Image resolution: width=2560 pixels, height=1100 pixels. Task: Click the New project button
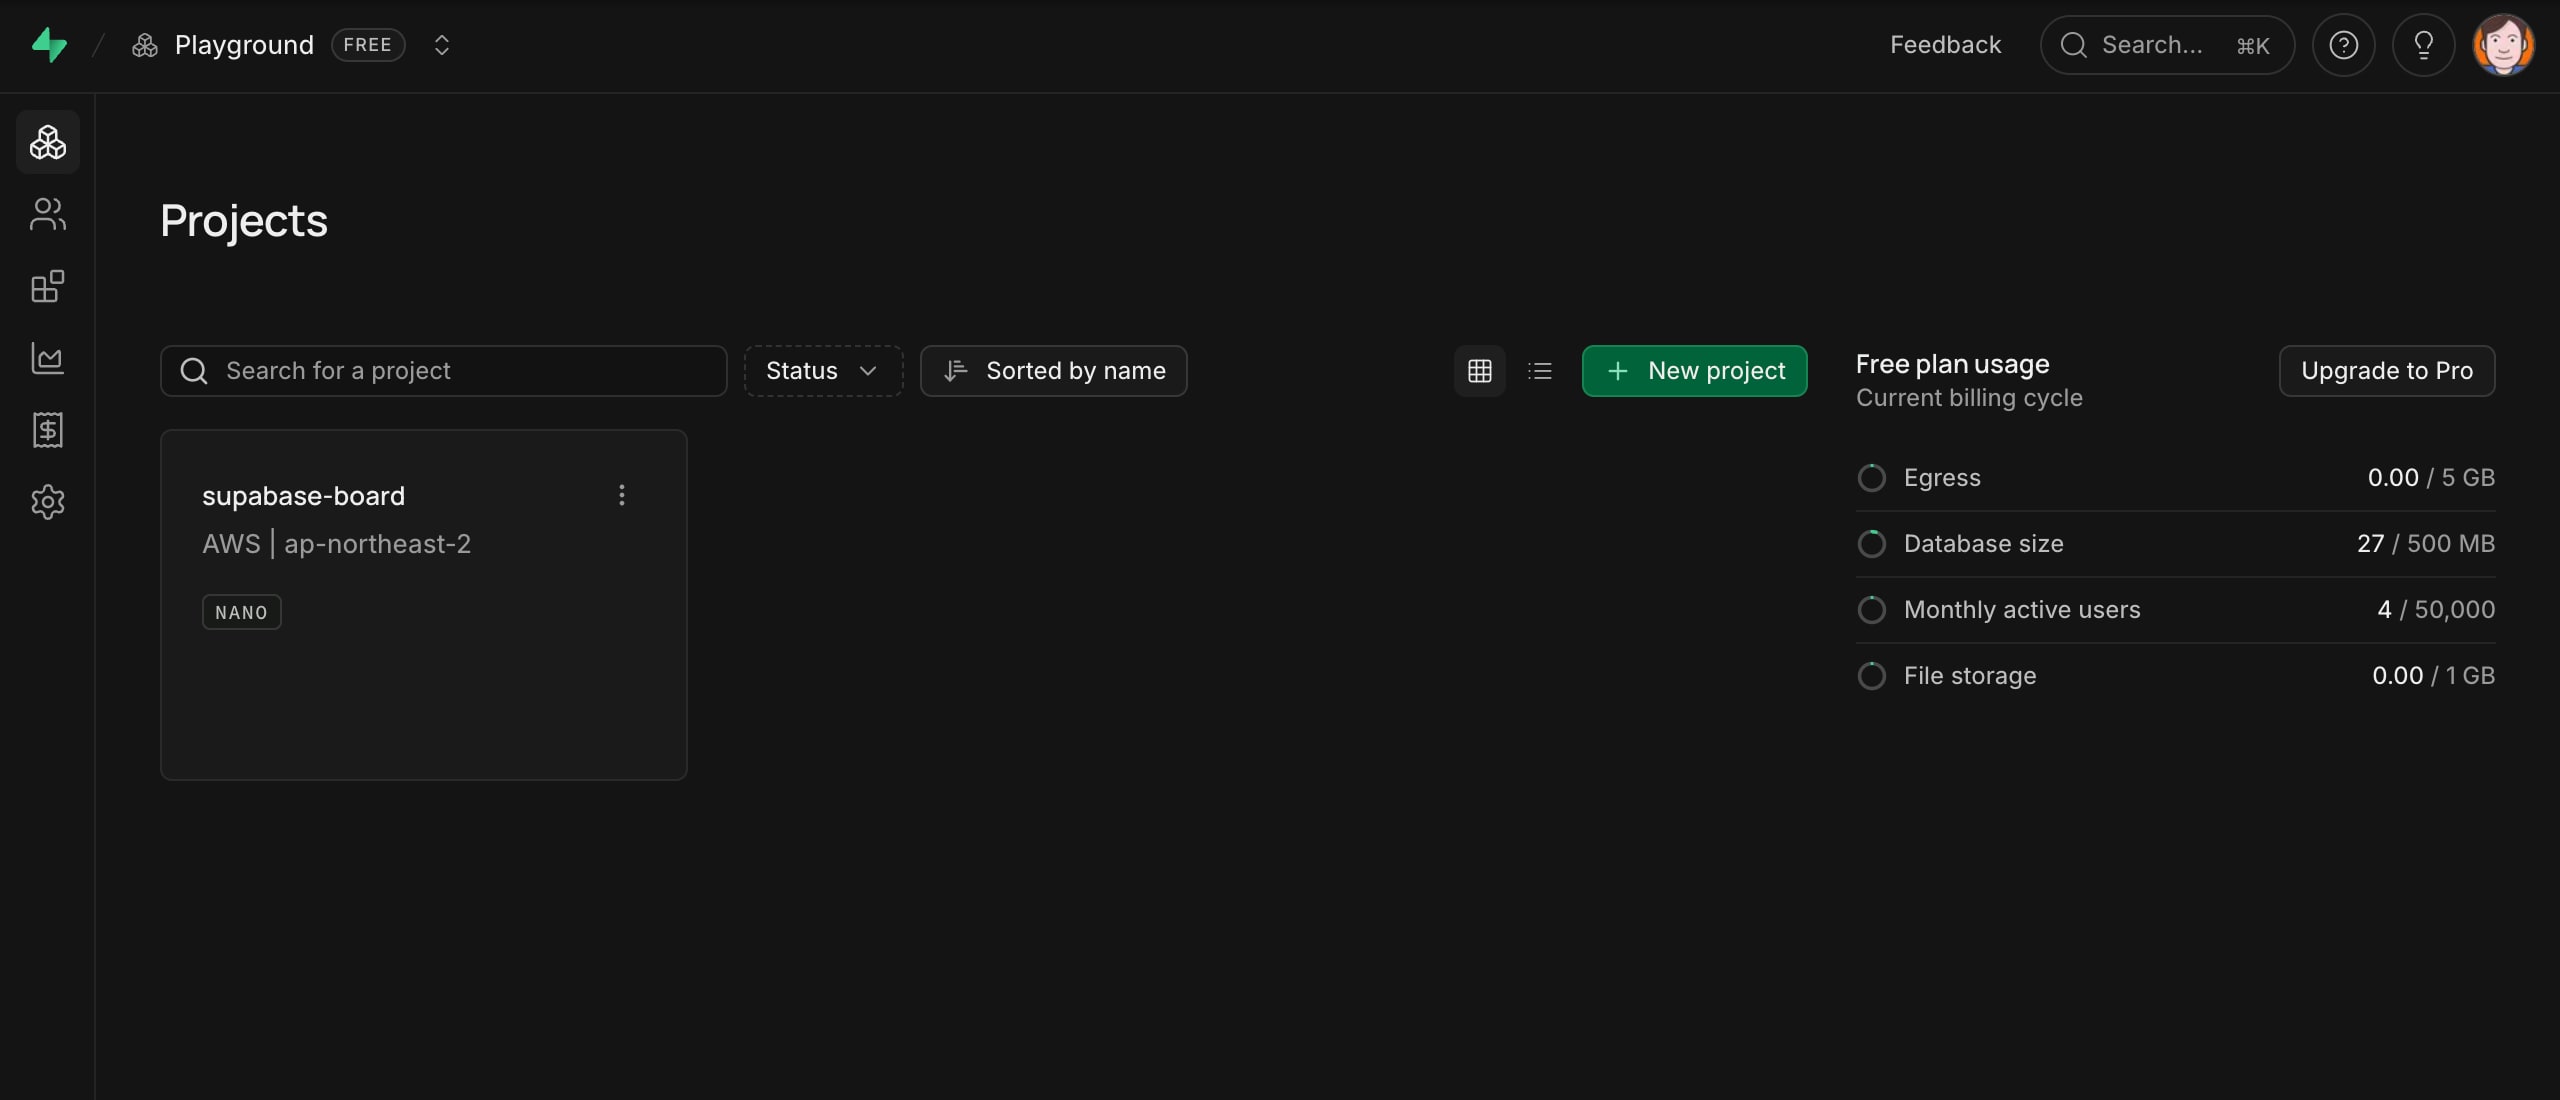[x=1694, y=371]
